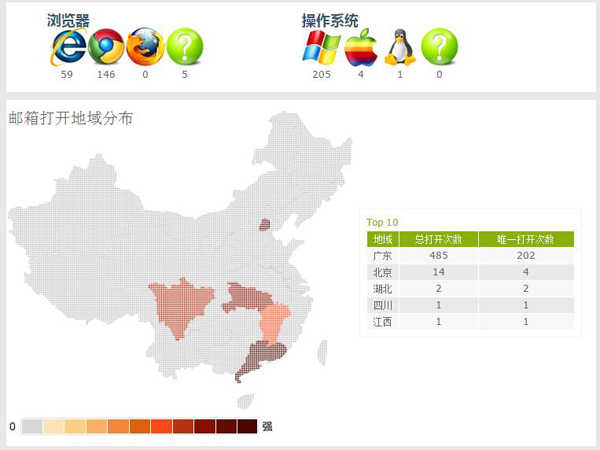Click Taiwan island on the map

[x=323, y=352]
